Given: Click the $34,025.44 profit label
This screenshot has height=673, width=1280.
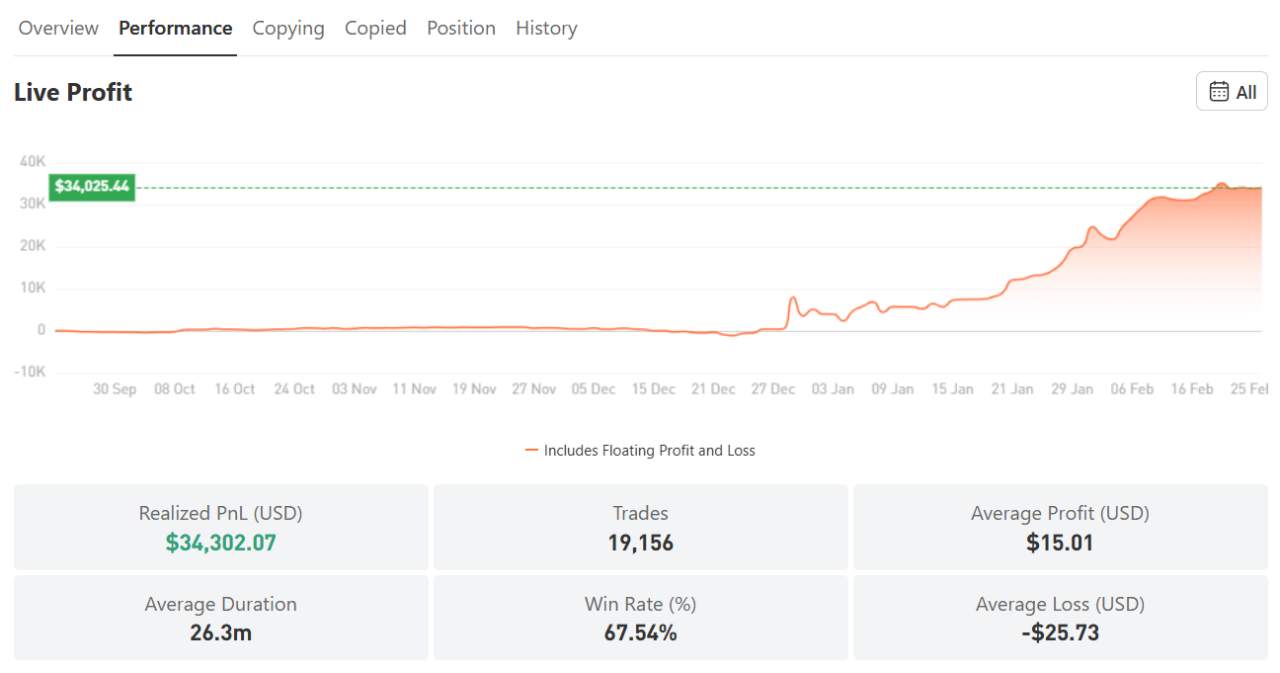Looking at the screenshot, I should point(92,187).
